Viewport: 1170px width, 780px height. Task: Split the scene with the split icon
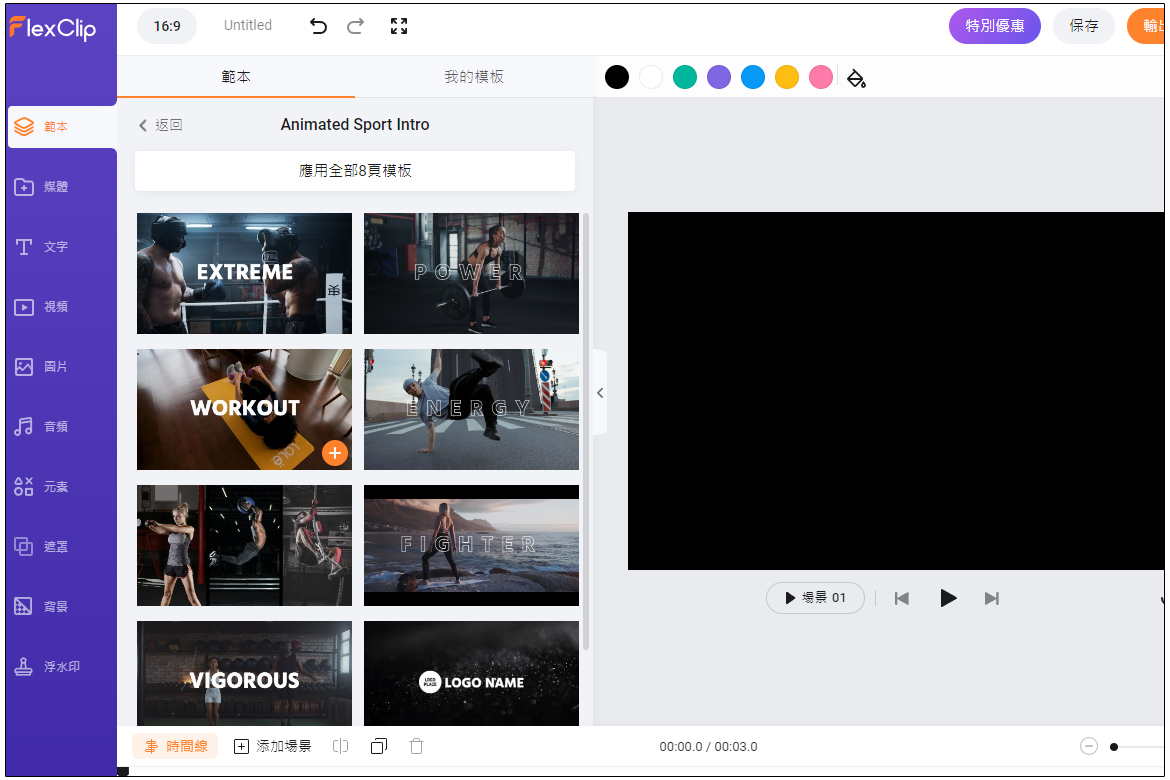(340, 746)
